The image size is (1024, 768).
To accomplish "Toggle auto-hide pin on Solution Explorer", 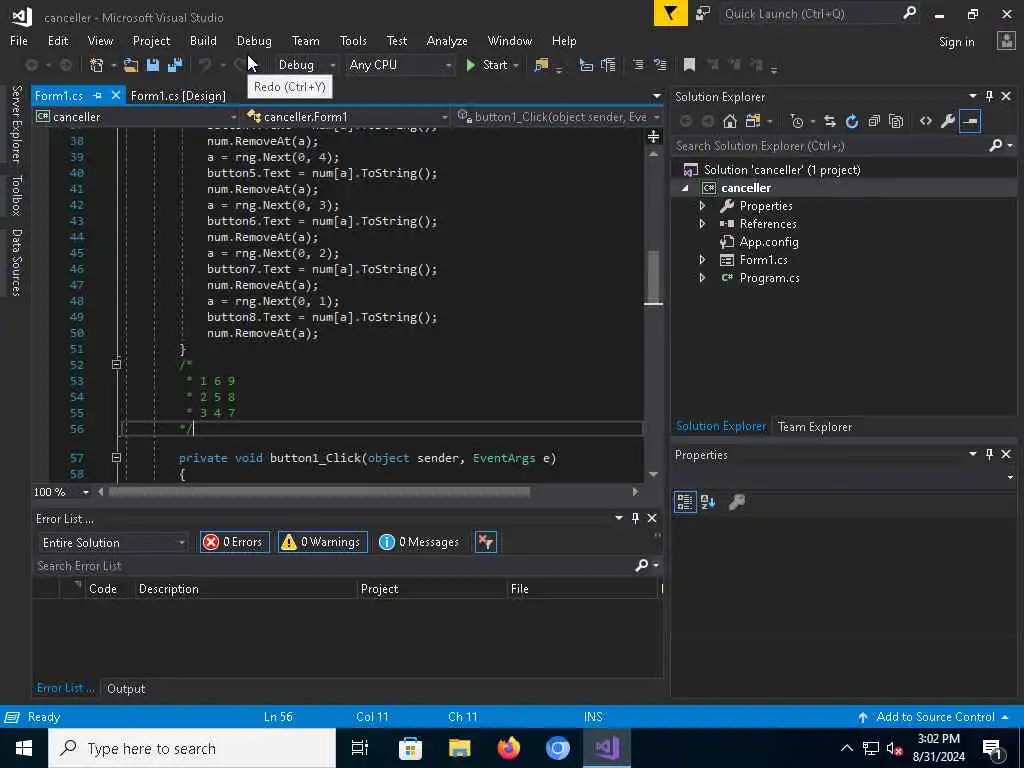I will pyautogui.click(x=989, y=96).
